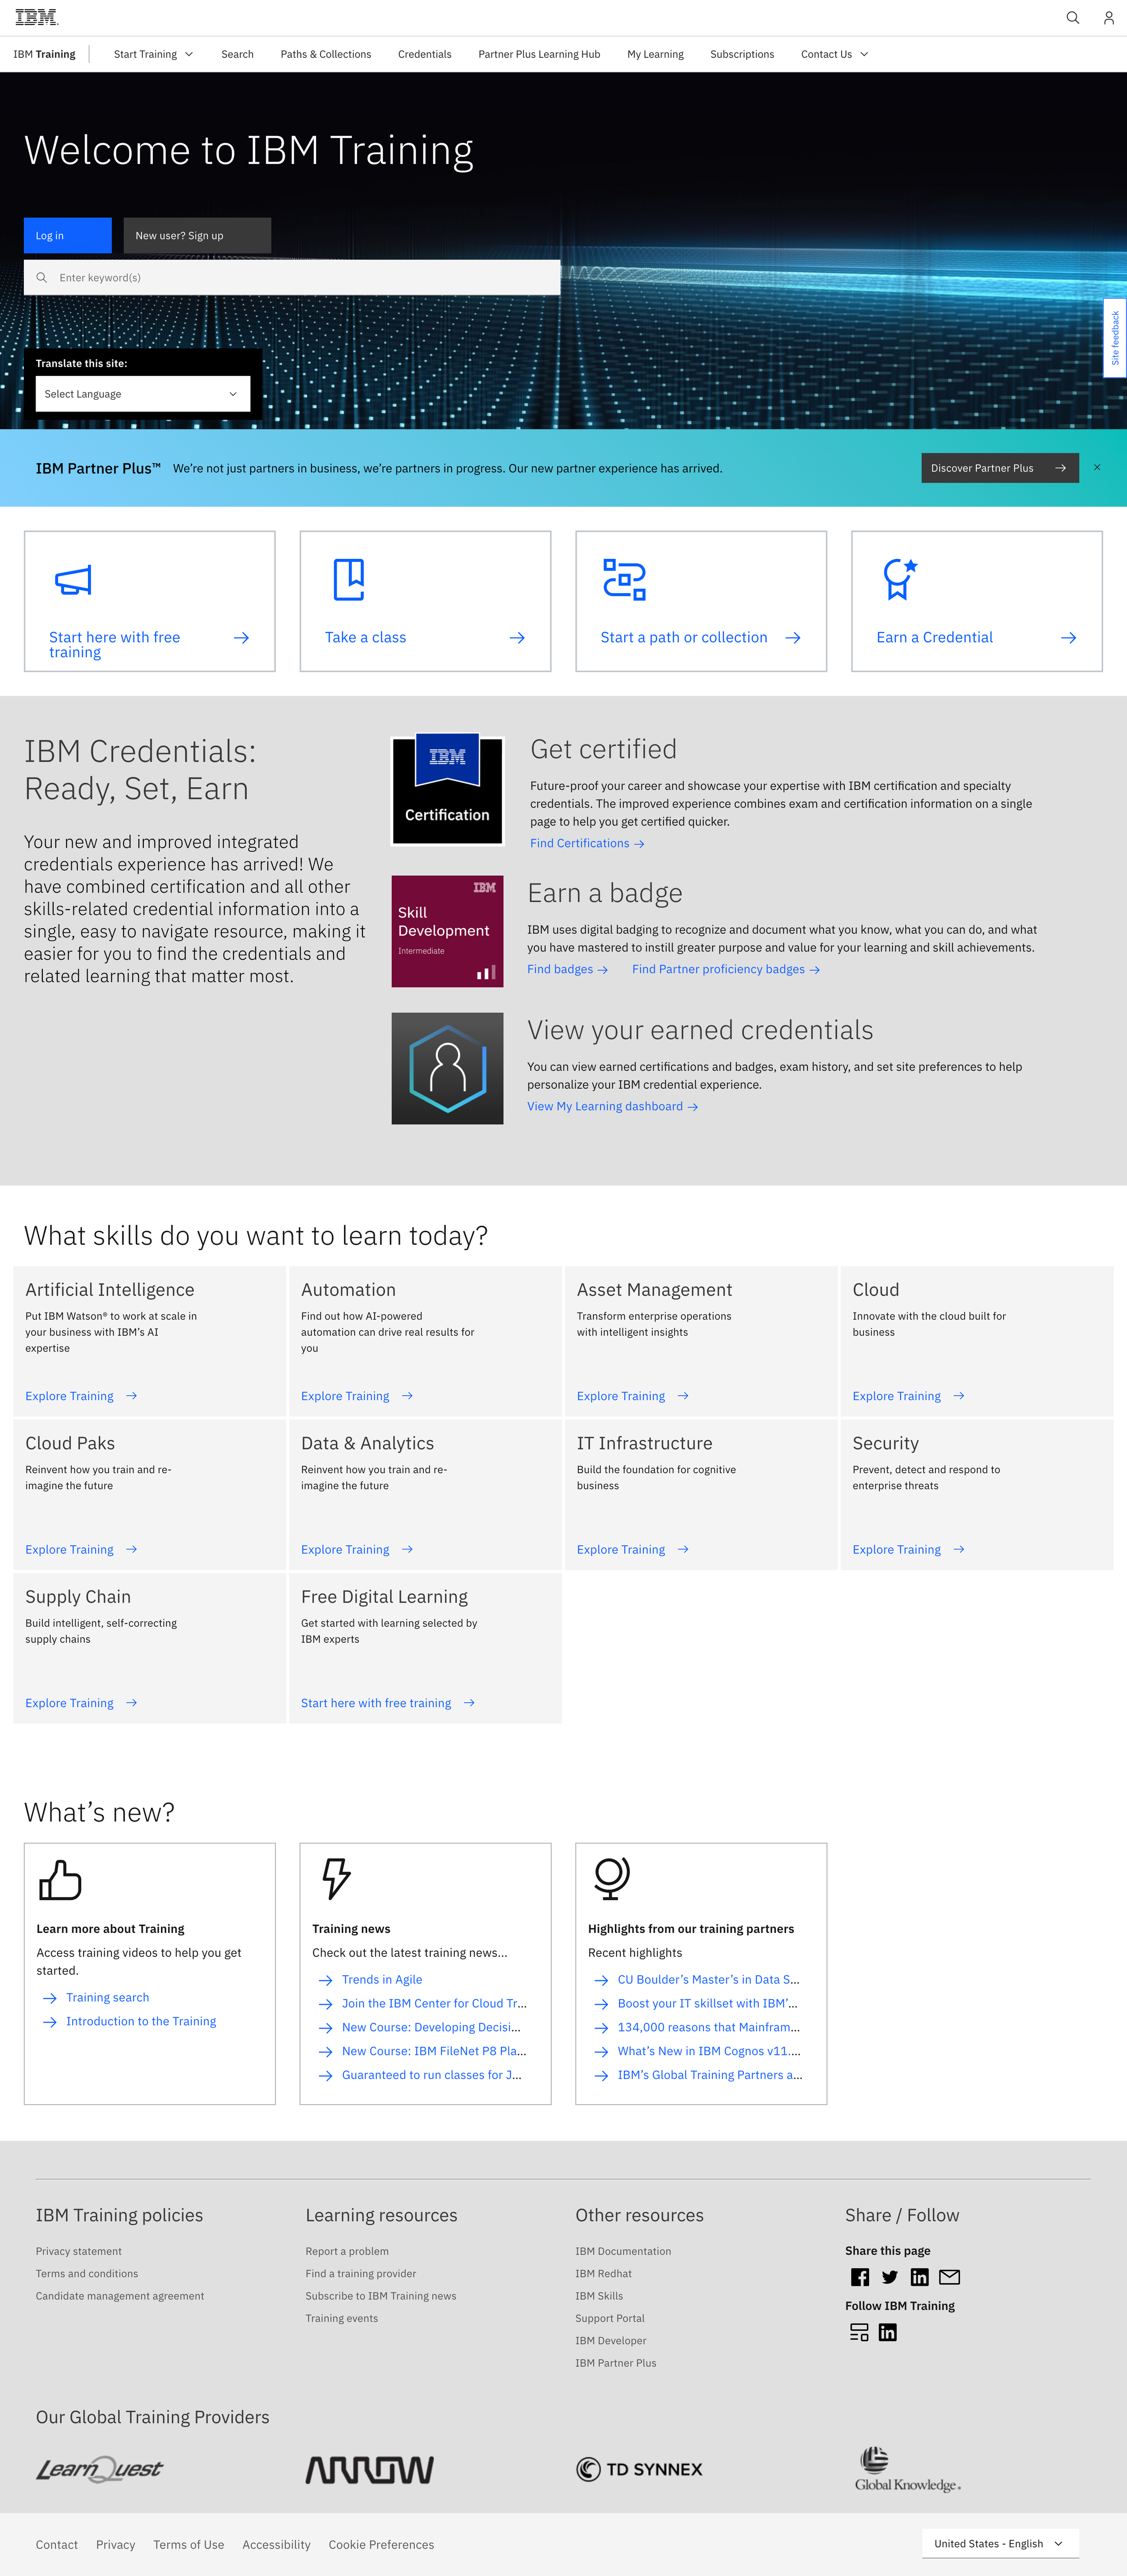Viewport: 1127px width, 2576px height.
Task: Open the Arrow provider logo
Action: click(x=369, y=2470)
